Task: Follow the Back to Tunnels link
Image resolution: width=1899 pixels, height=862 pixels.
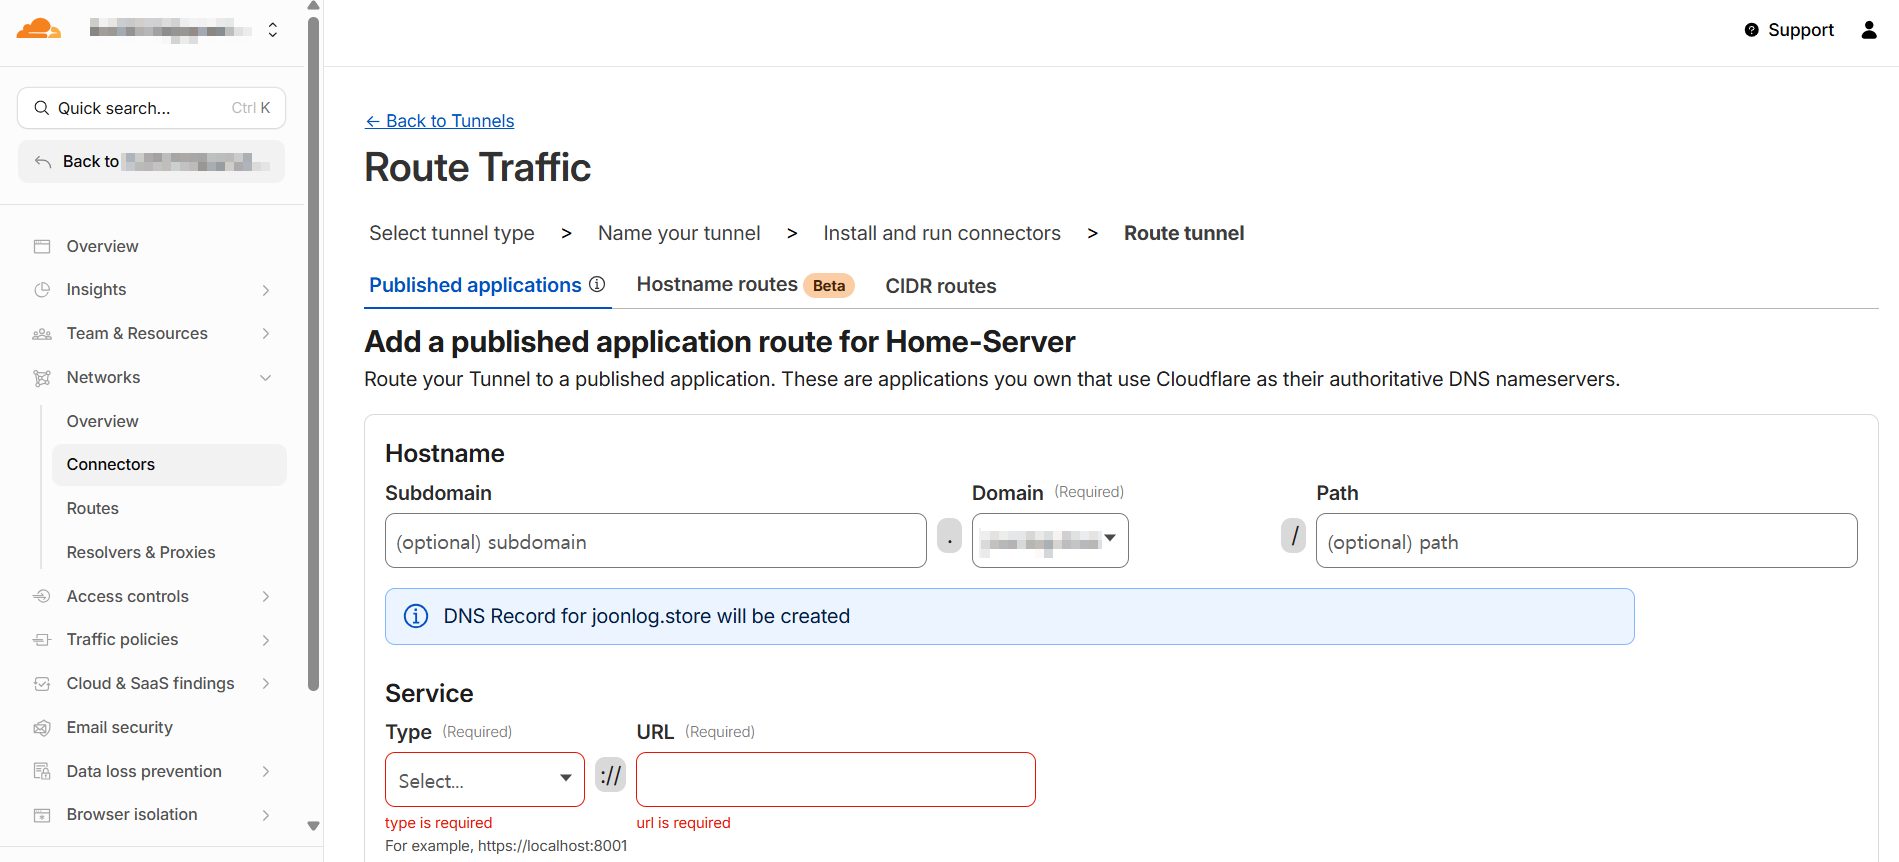Action: click(439, 121)
